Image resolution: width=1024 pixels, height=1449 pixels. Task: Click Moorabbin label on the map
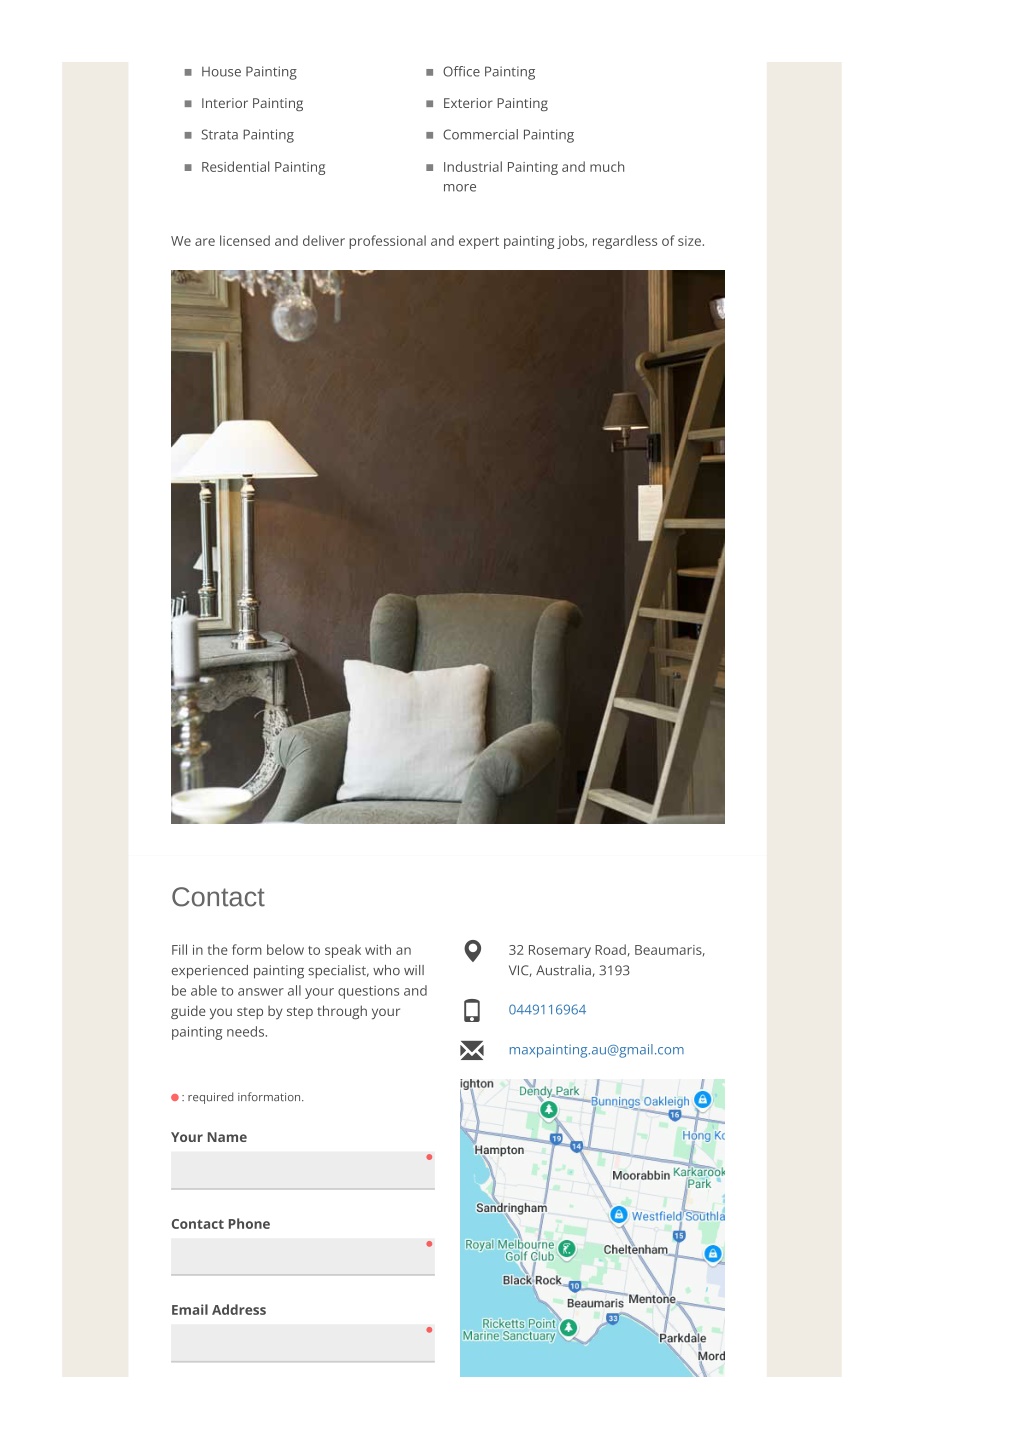click(641, 1176)
